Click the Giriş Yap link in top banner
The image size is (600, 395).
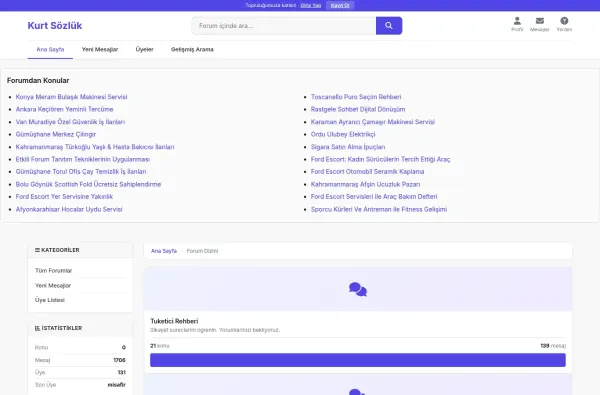point(311,5)
